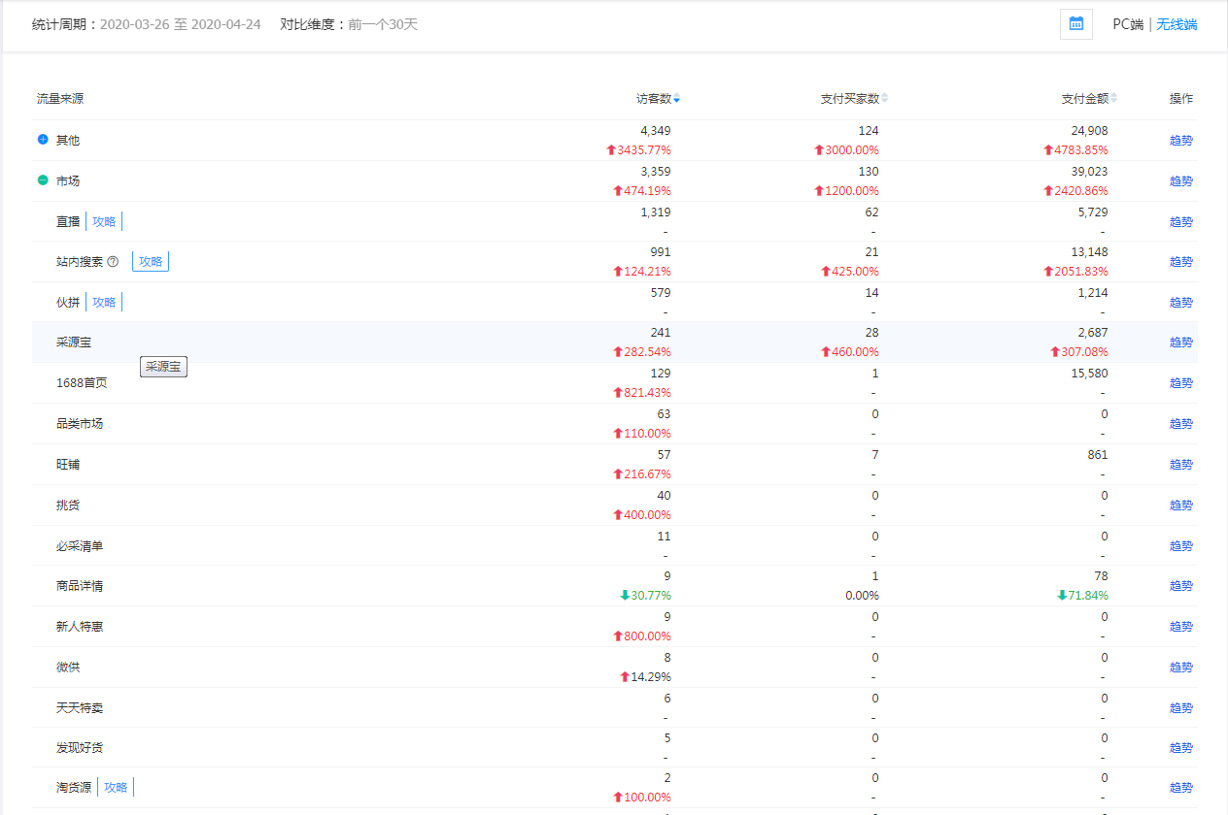Click the 流量来源 column header

60,99
